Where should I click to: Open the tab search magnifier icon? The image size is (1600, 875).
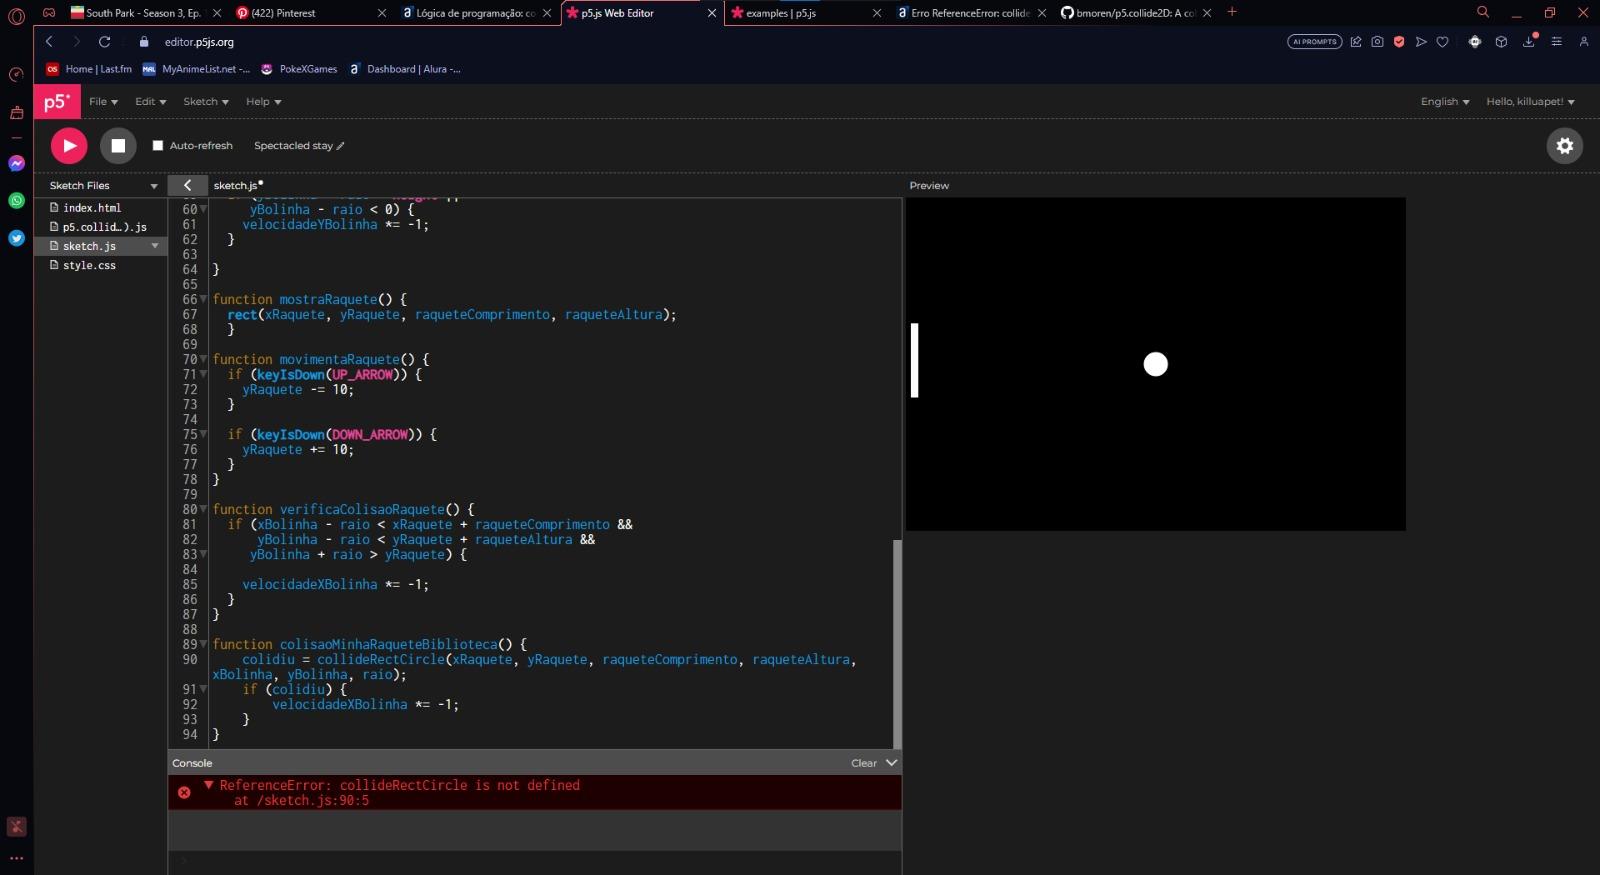(1483, 12)
